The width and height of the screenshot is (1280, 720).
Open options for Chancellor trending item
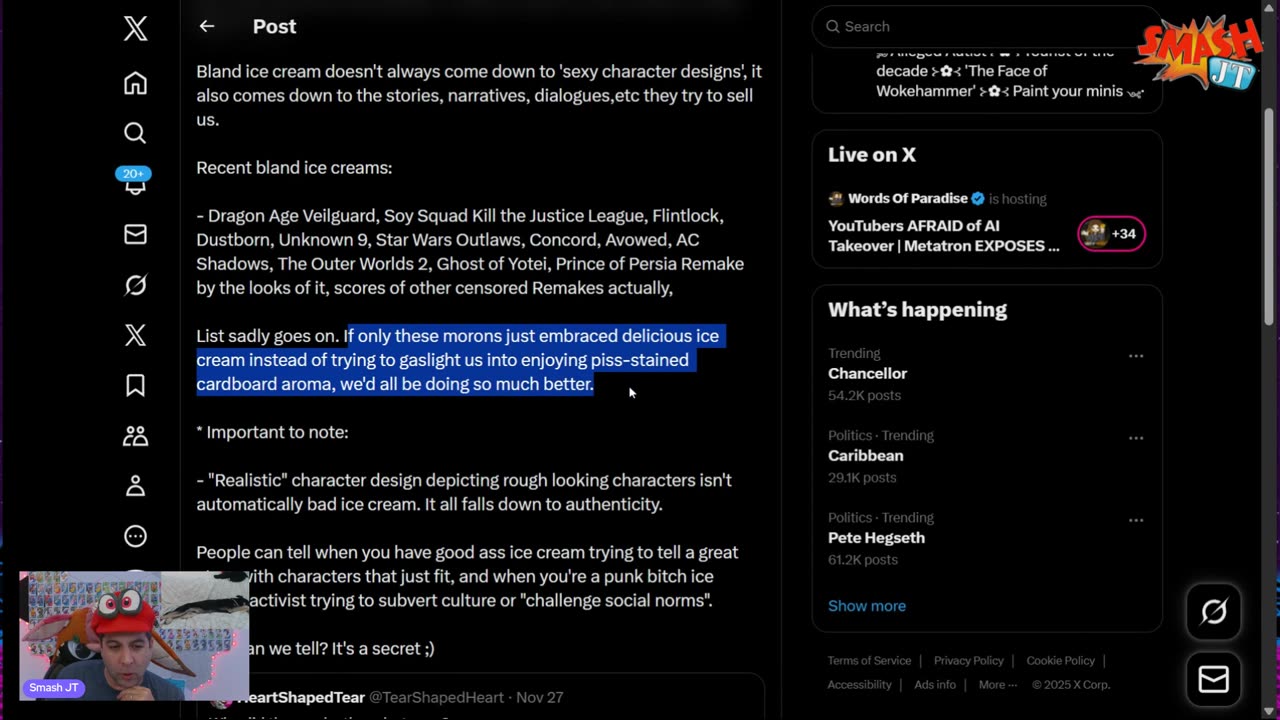1135,356
